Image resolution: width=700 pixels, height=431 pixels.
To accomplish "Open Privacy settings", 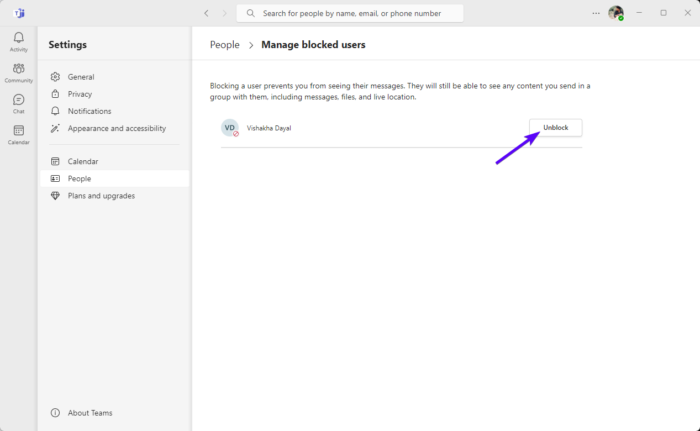I will 80,94.
